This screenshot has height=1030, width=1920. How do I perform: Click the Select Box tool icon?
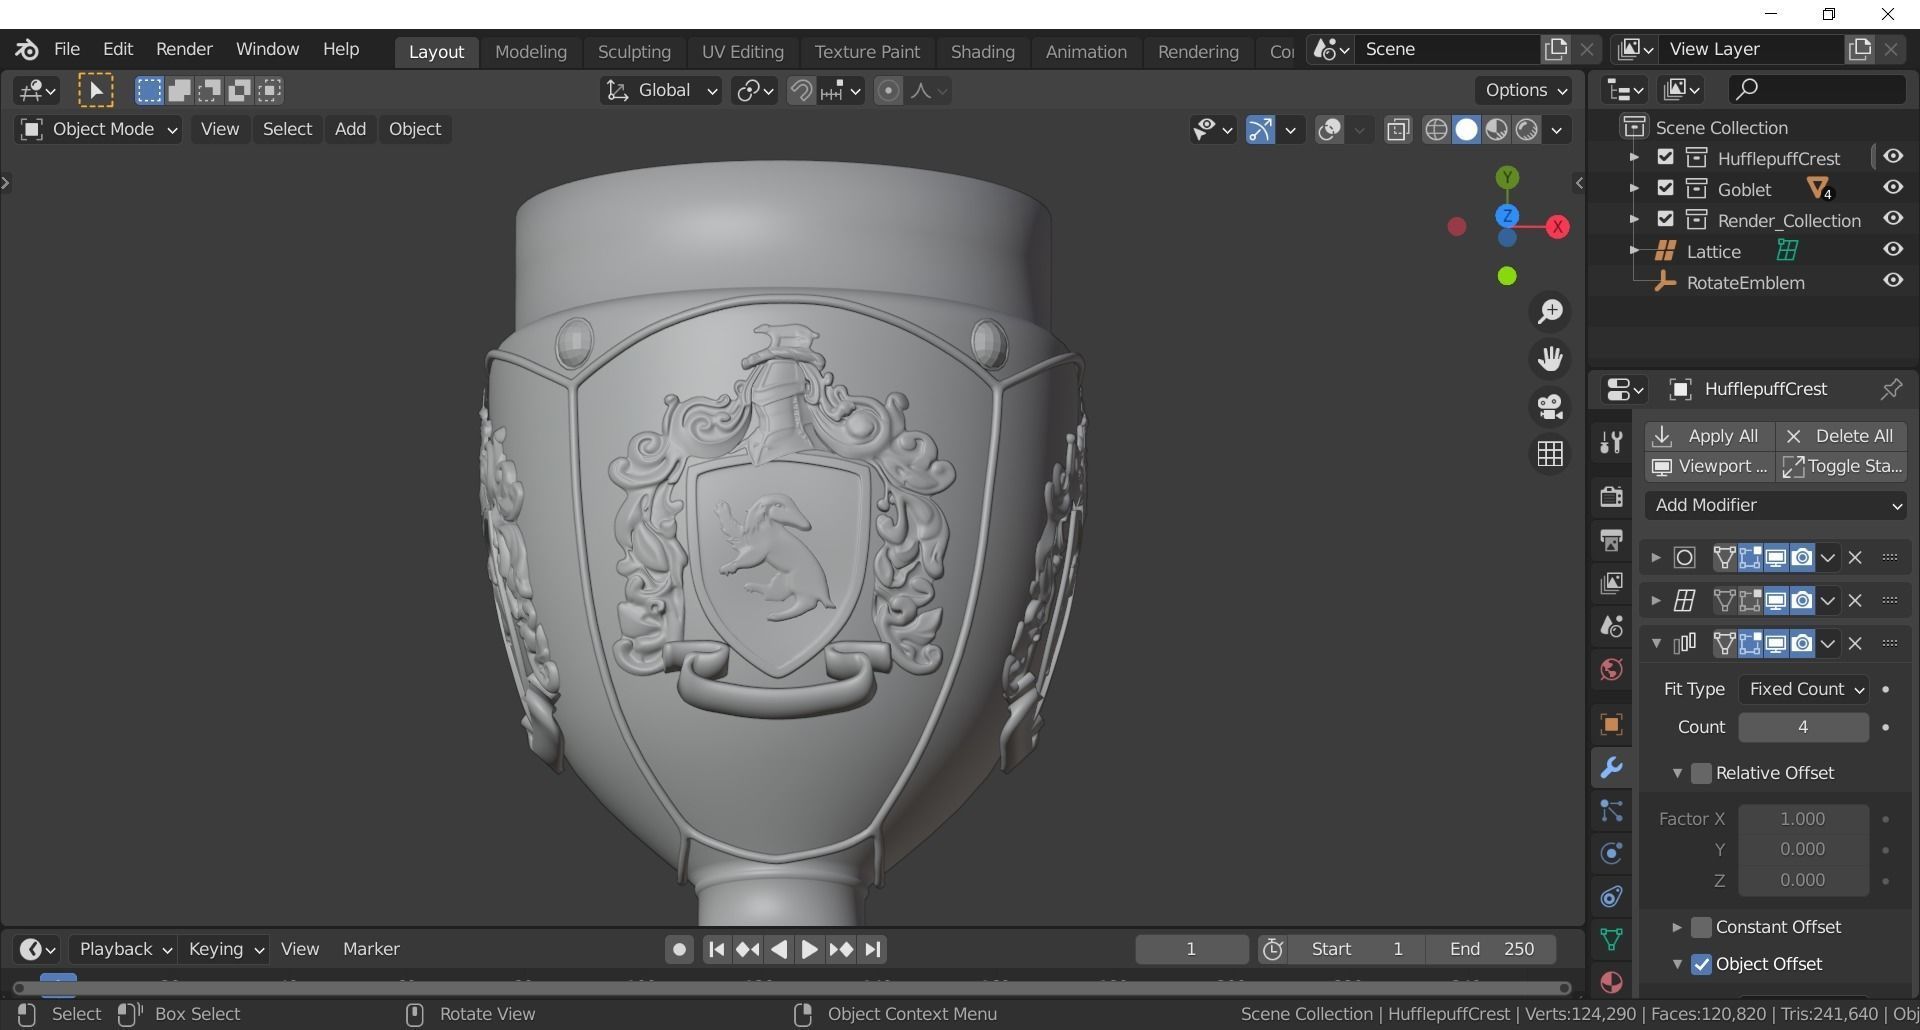coord(96,91)
